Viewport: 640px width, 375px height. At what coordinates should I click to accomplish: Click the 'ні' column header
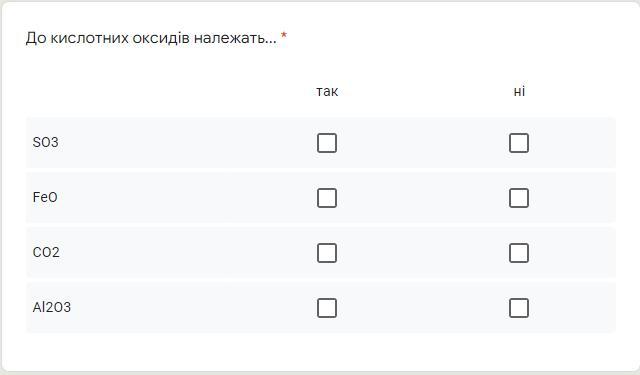point(519,91)
